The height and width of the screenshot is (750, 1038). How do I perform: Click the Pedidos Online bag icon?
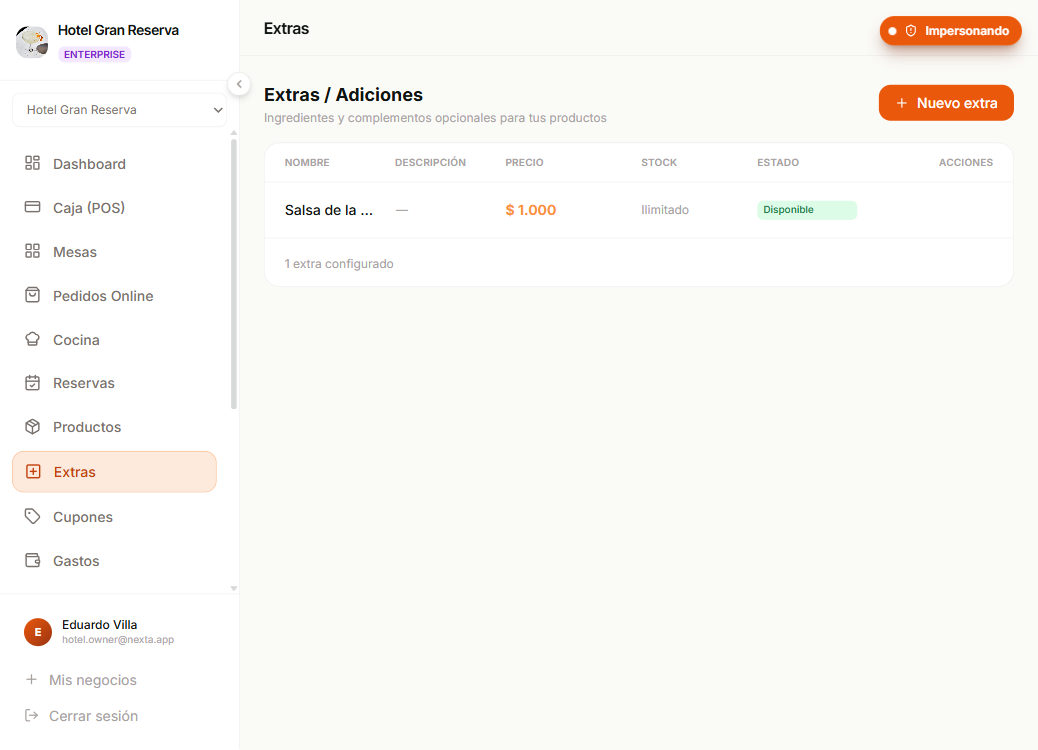point(32,295)
